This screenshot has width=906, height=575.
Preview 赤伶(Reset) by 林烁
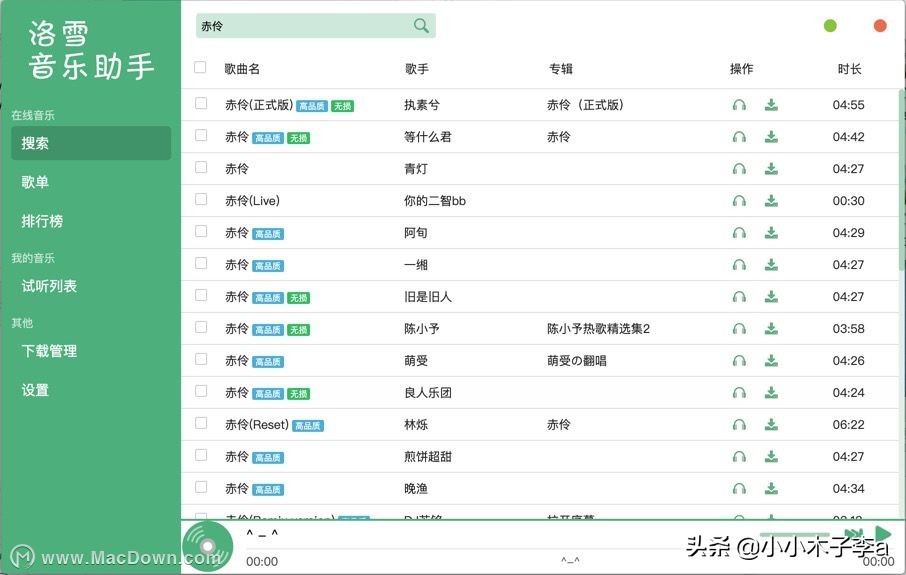click(739, 425)
